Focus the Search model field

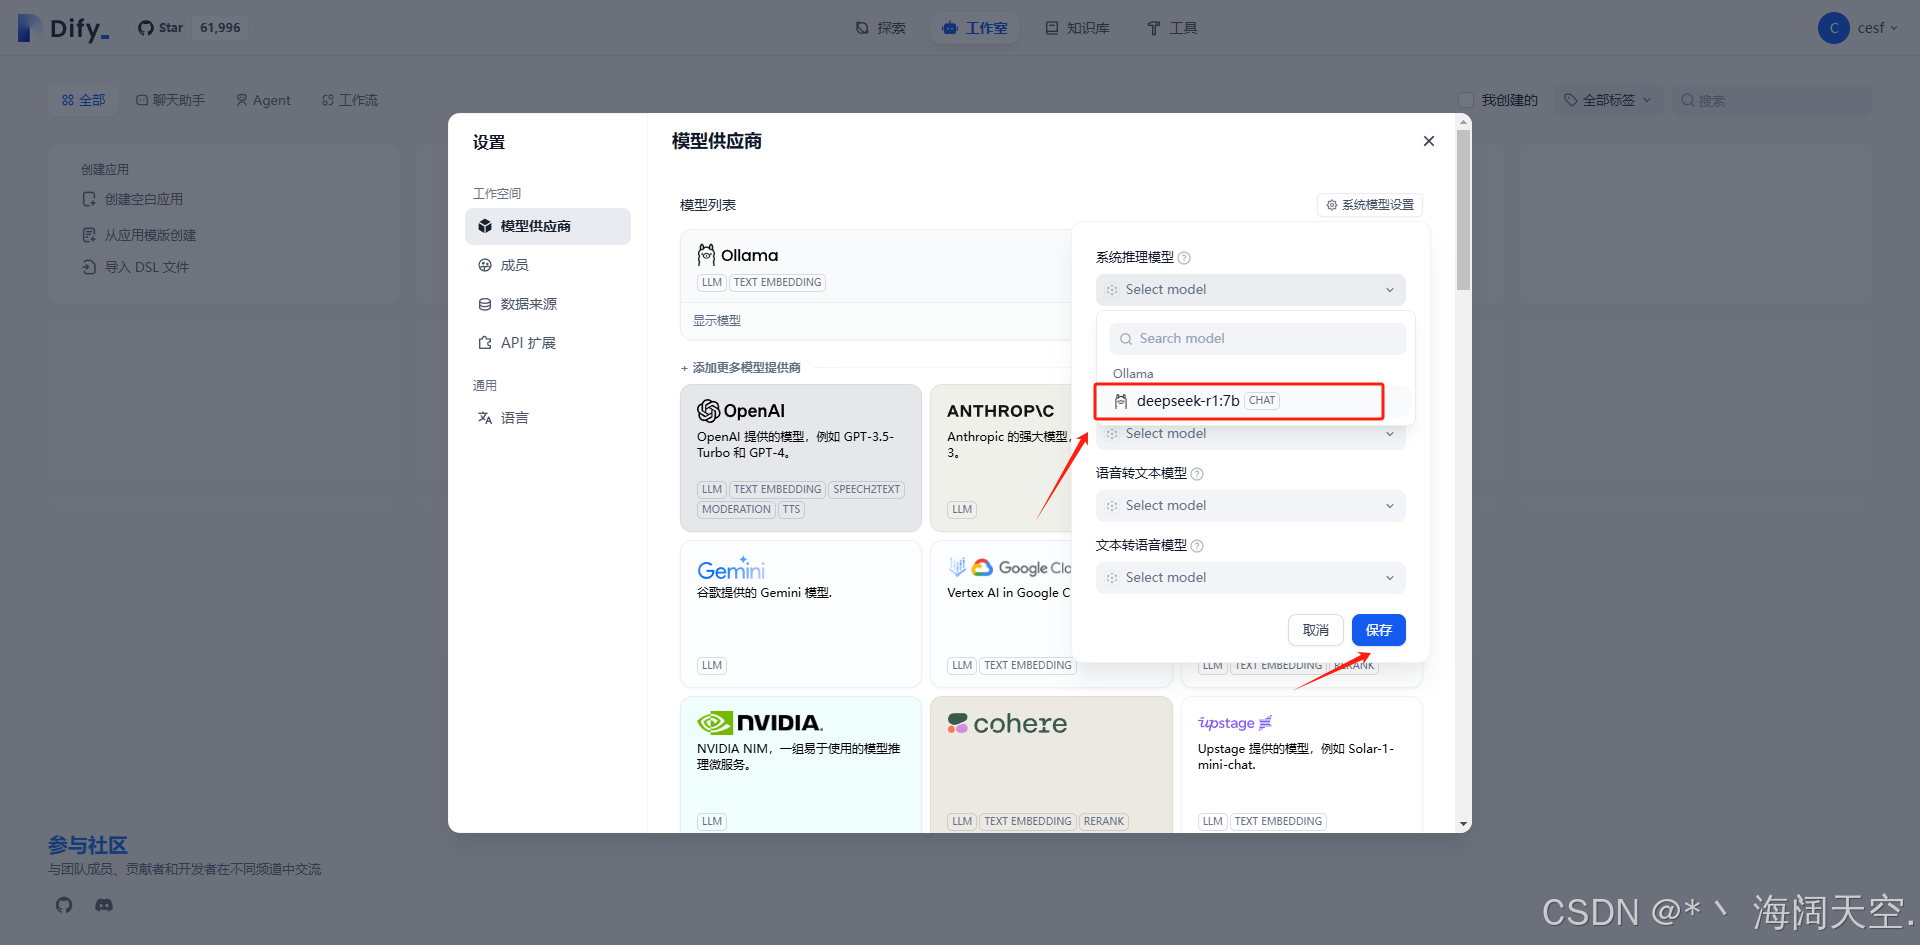(1257, 339)
